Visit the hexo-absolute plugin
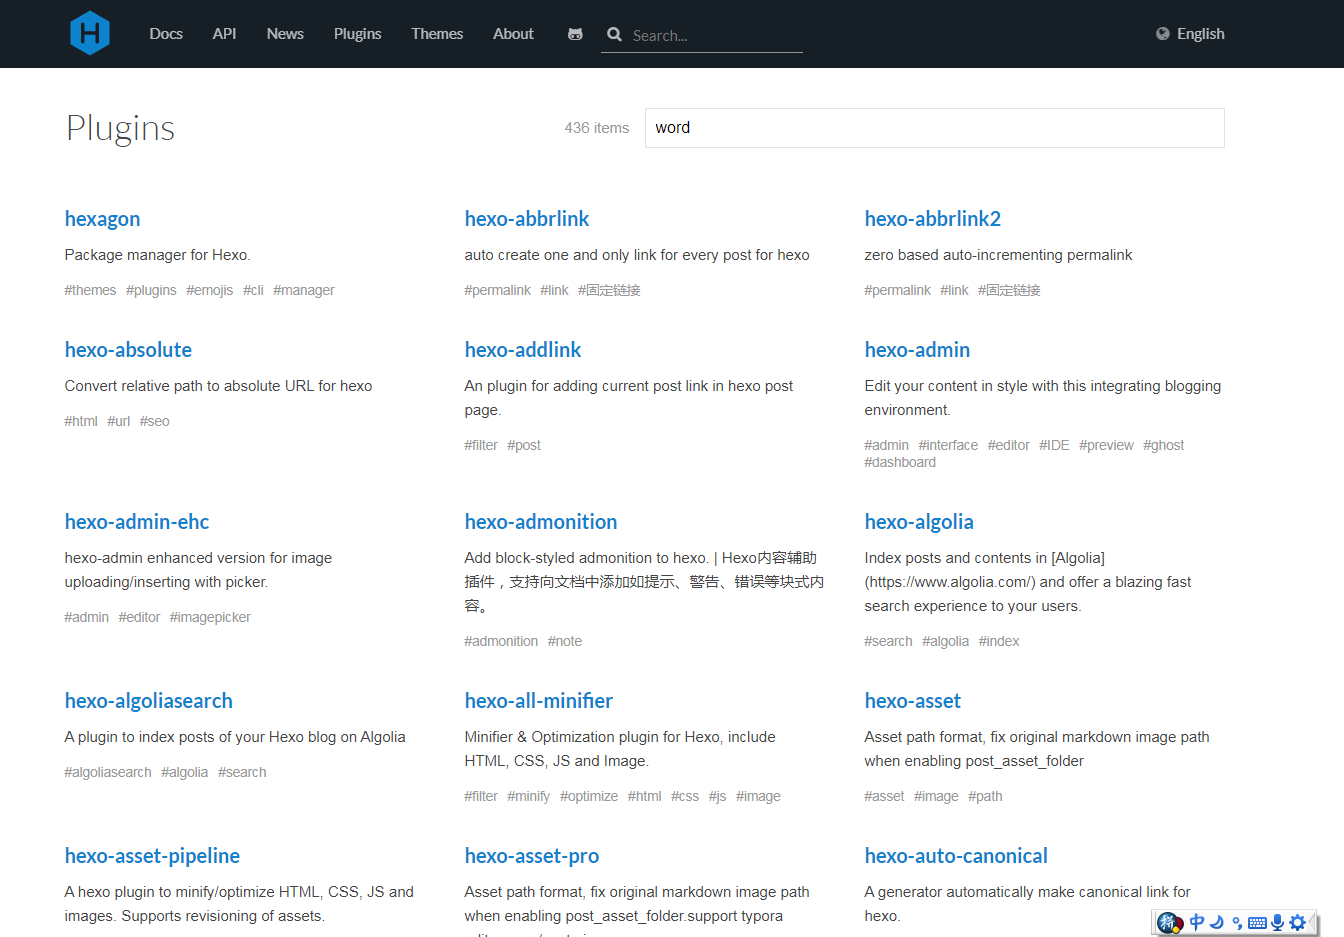 tap(128, 350)
